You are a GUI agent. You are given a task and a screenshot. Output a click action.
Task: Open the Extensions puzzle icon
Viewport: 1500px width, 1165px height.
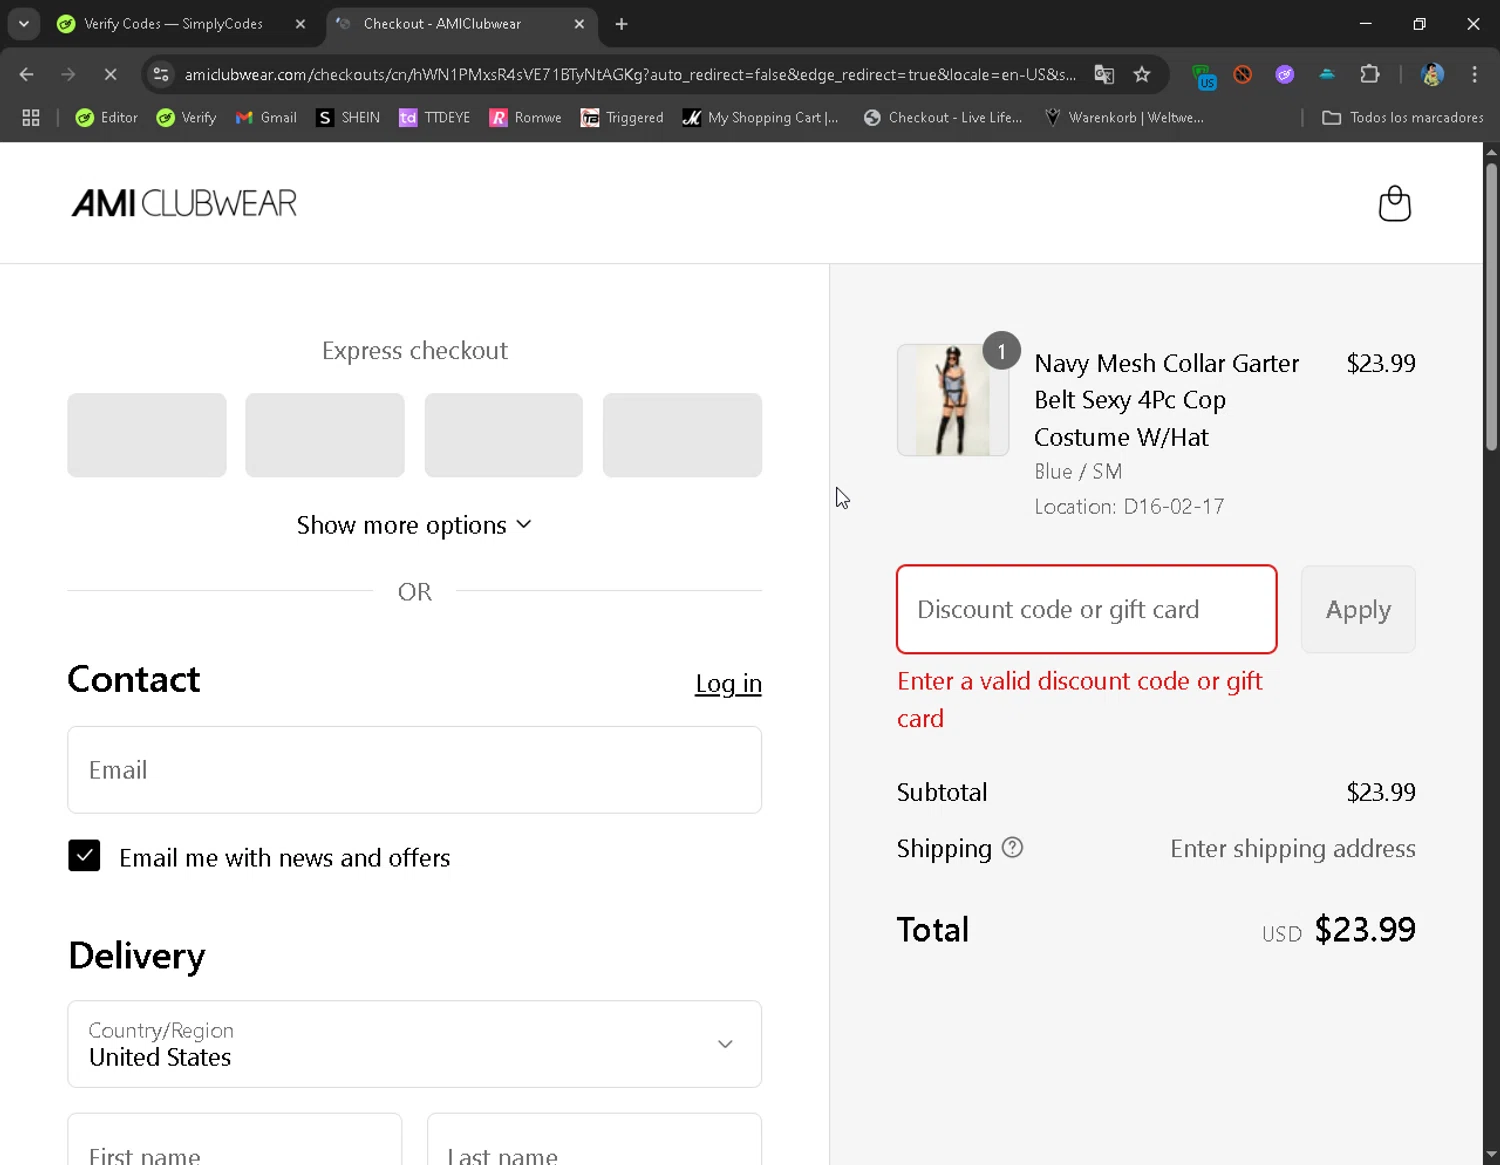coord(1370,74)
